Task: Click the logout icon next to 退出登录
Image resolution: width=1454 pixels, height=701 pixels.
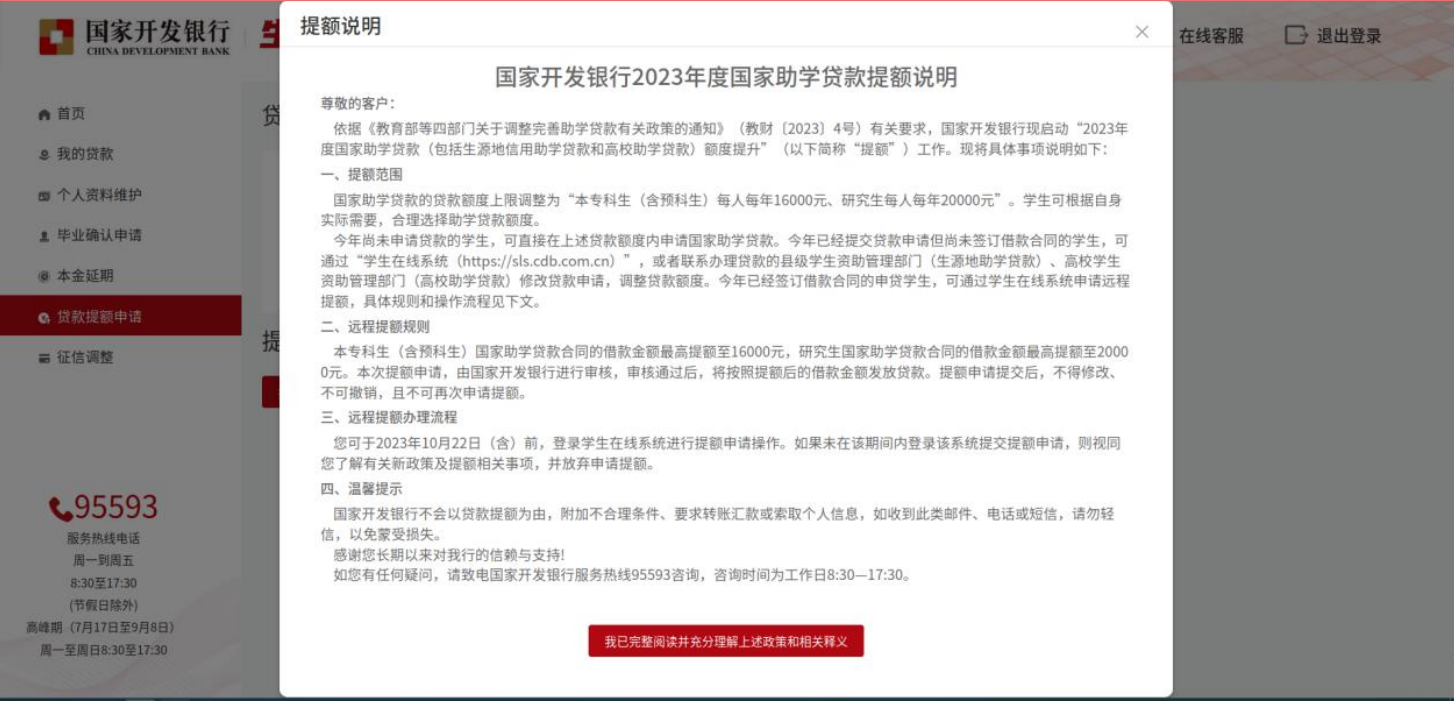Action: pyautogui.click(x=1295, y=36)
